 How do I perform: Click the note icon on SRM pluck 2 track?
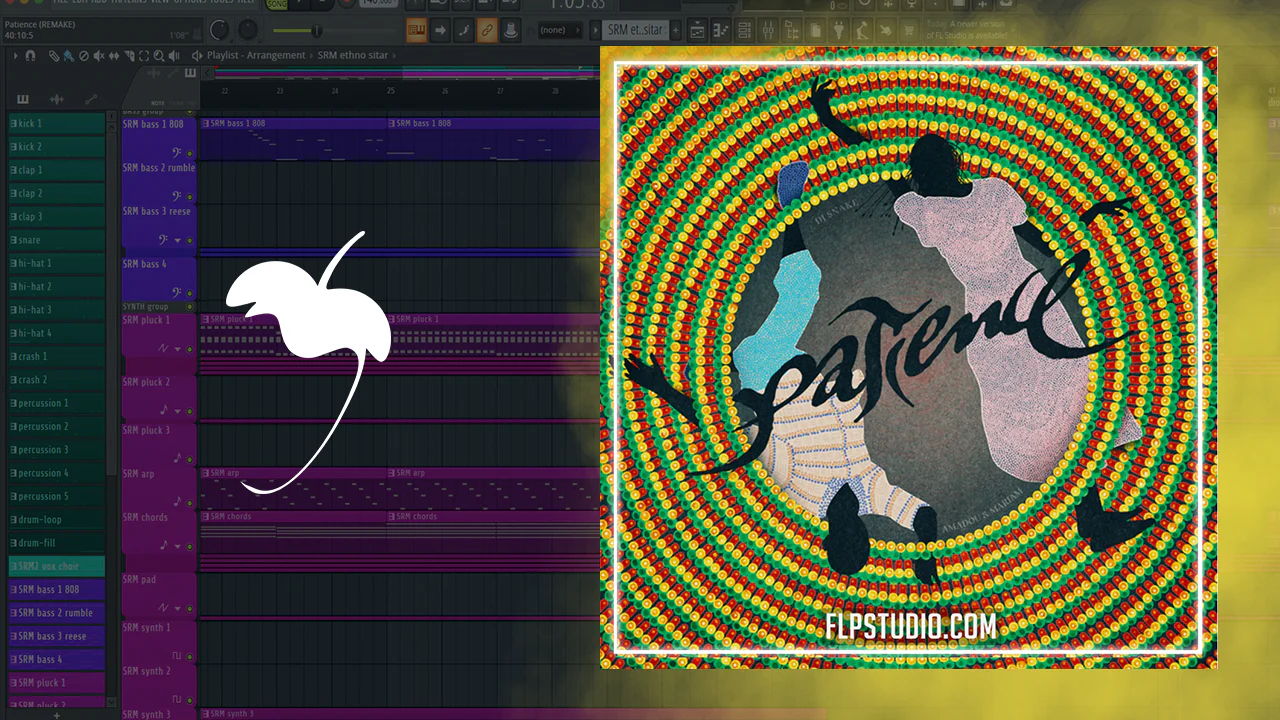164,410
